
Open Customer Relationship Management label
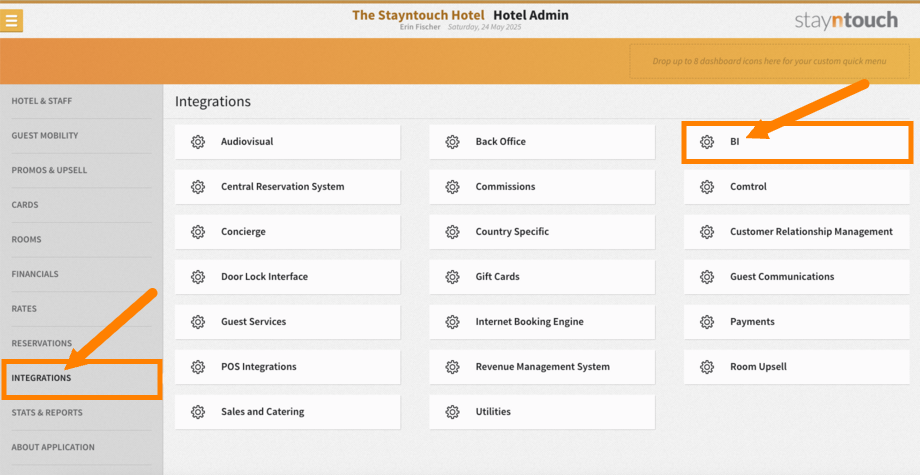[811, 232]
